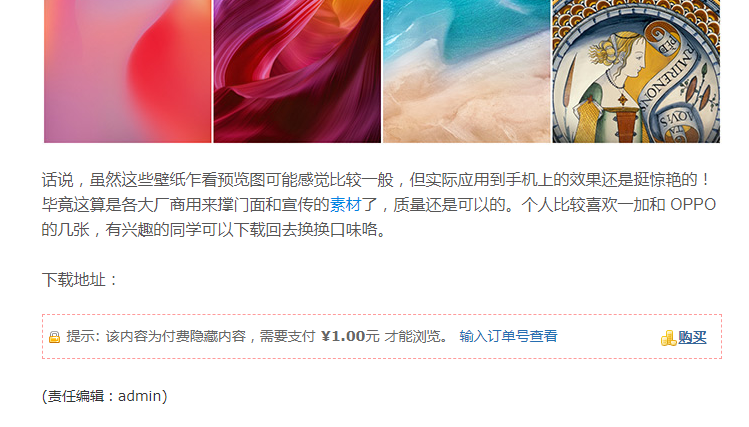
Task: Click the 责任编辑 admin credit line
Action: (x=105, y=396)
